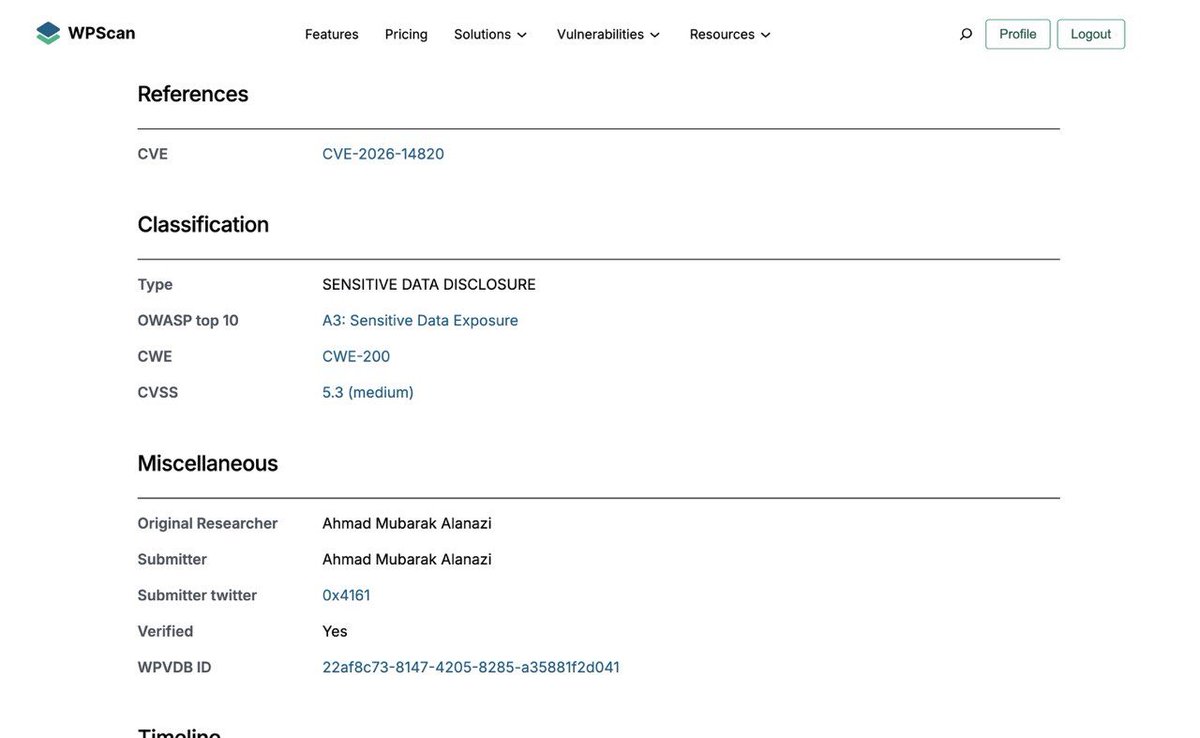This screenshot has width=1200, height=738.
Task: Open the CVE-2026-14820 link
Action: (383, 154)
